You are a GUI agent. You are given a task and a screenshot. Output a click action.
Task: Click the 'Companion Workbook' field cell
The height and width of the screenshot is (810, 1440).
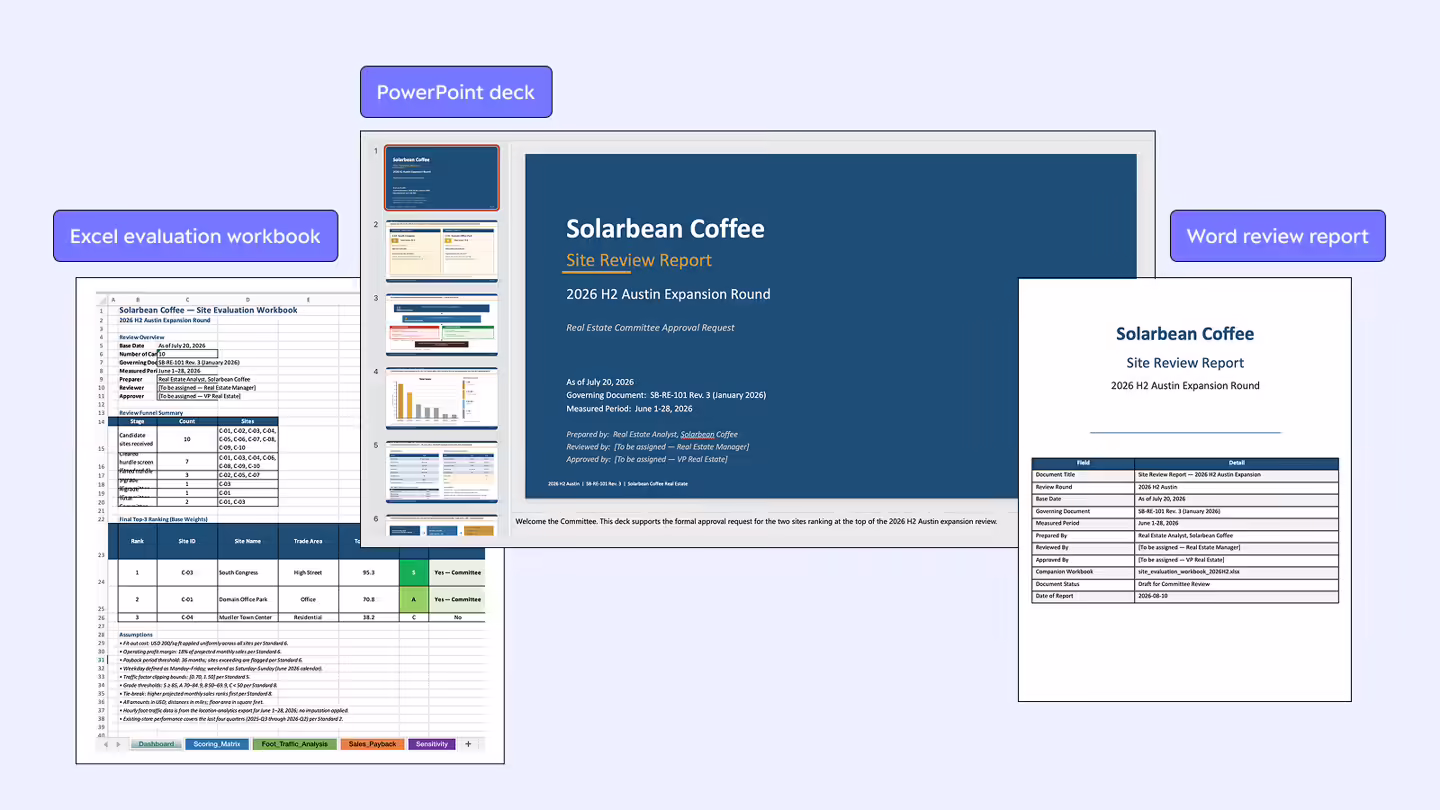click(1083, 572)
